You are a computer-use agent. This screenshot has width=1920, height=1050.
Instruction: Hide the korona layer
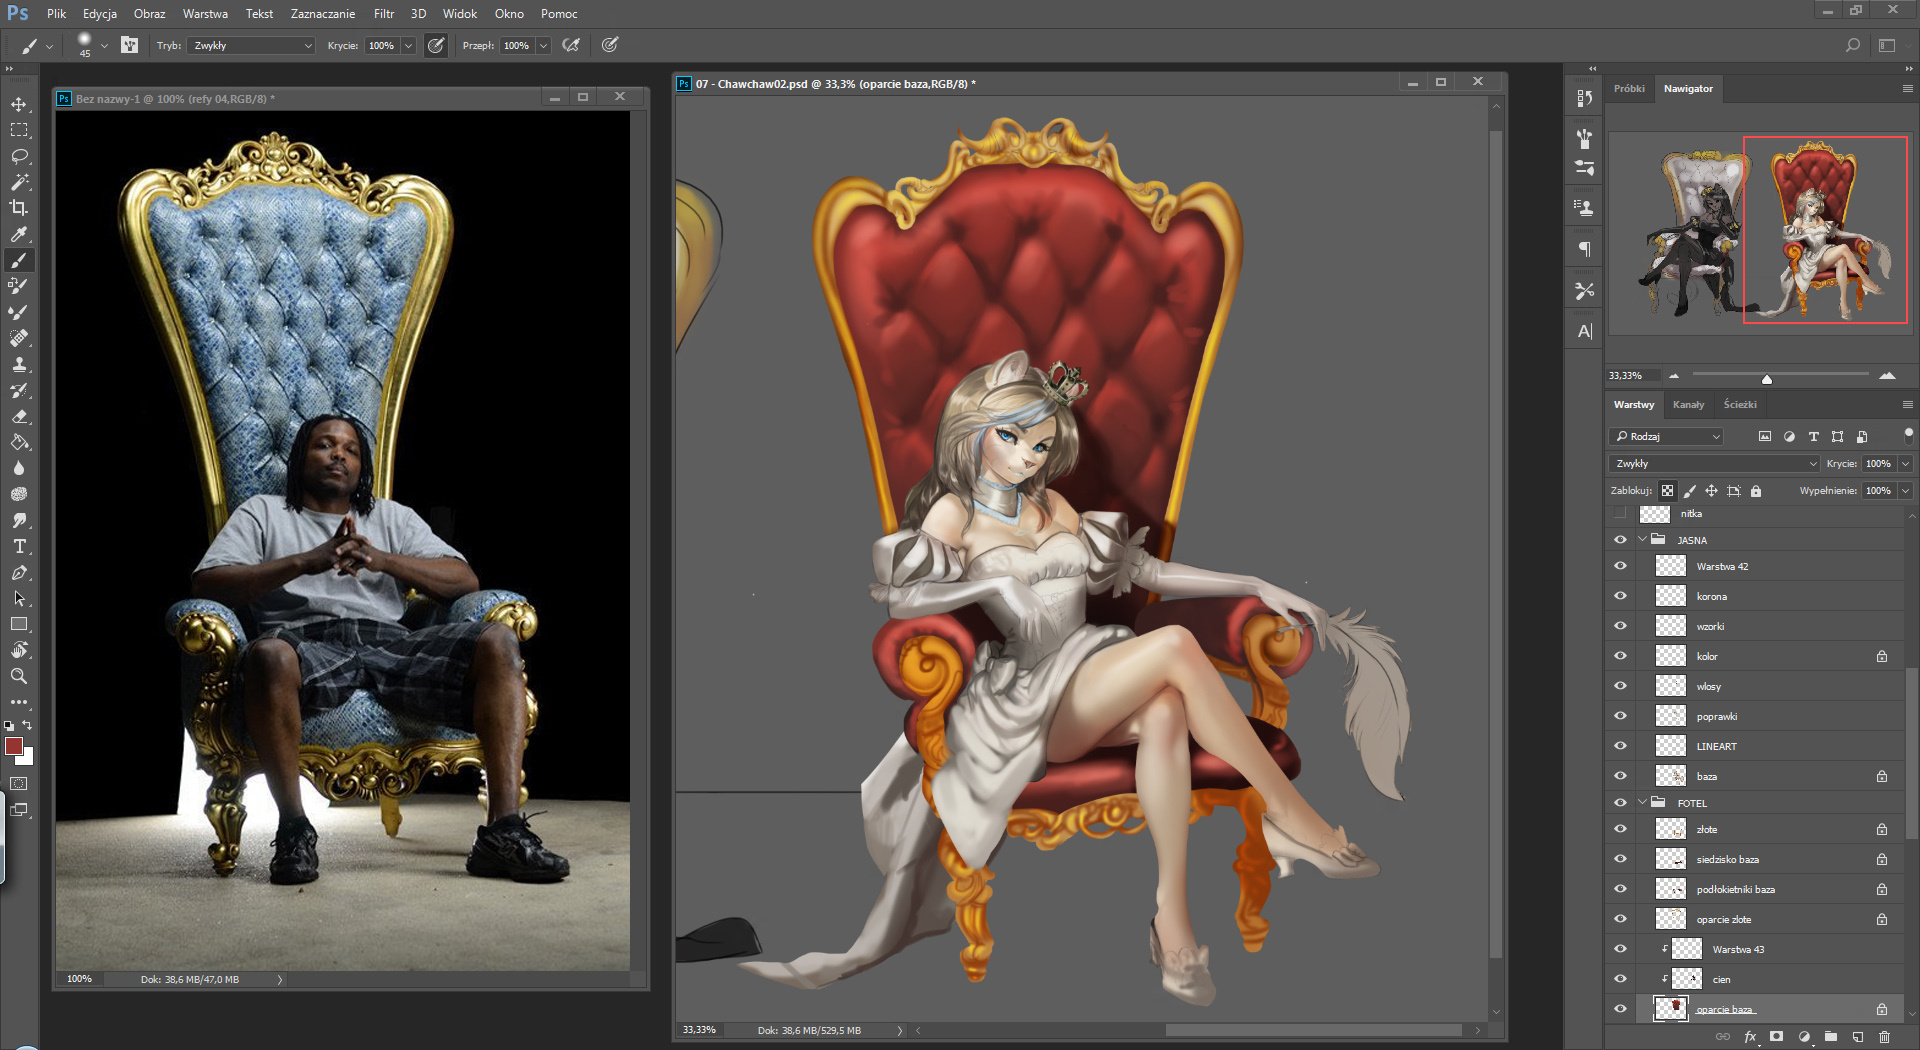1620,596
